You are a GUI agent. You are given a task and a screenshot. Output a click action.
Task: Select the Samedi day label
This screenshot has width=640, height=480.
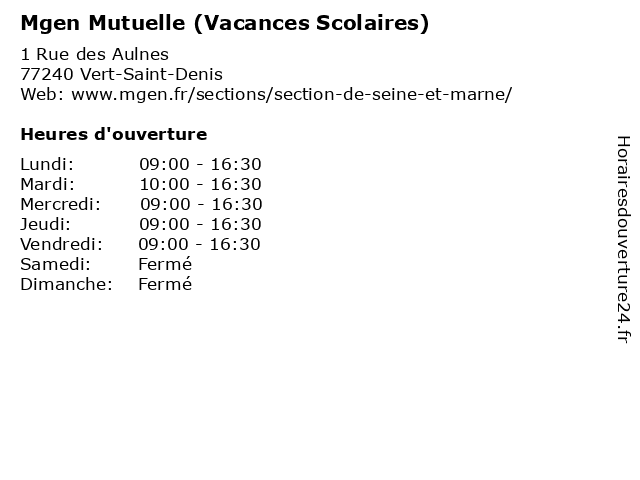tap(55, 264)
